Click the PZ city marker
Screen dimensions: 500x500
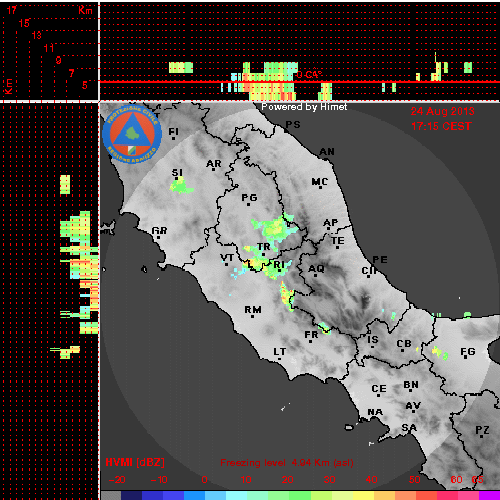coord(481,436)
